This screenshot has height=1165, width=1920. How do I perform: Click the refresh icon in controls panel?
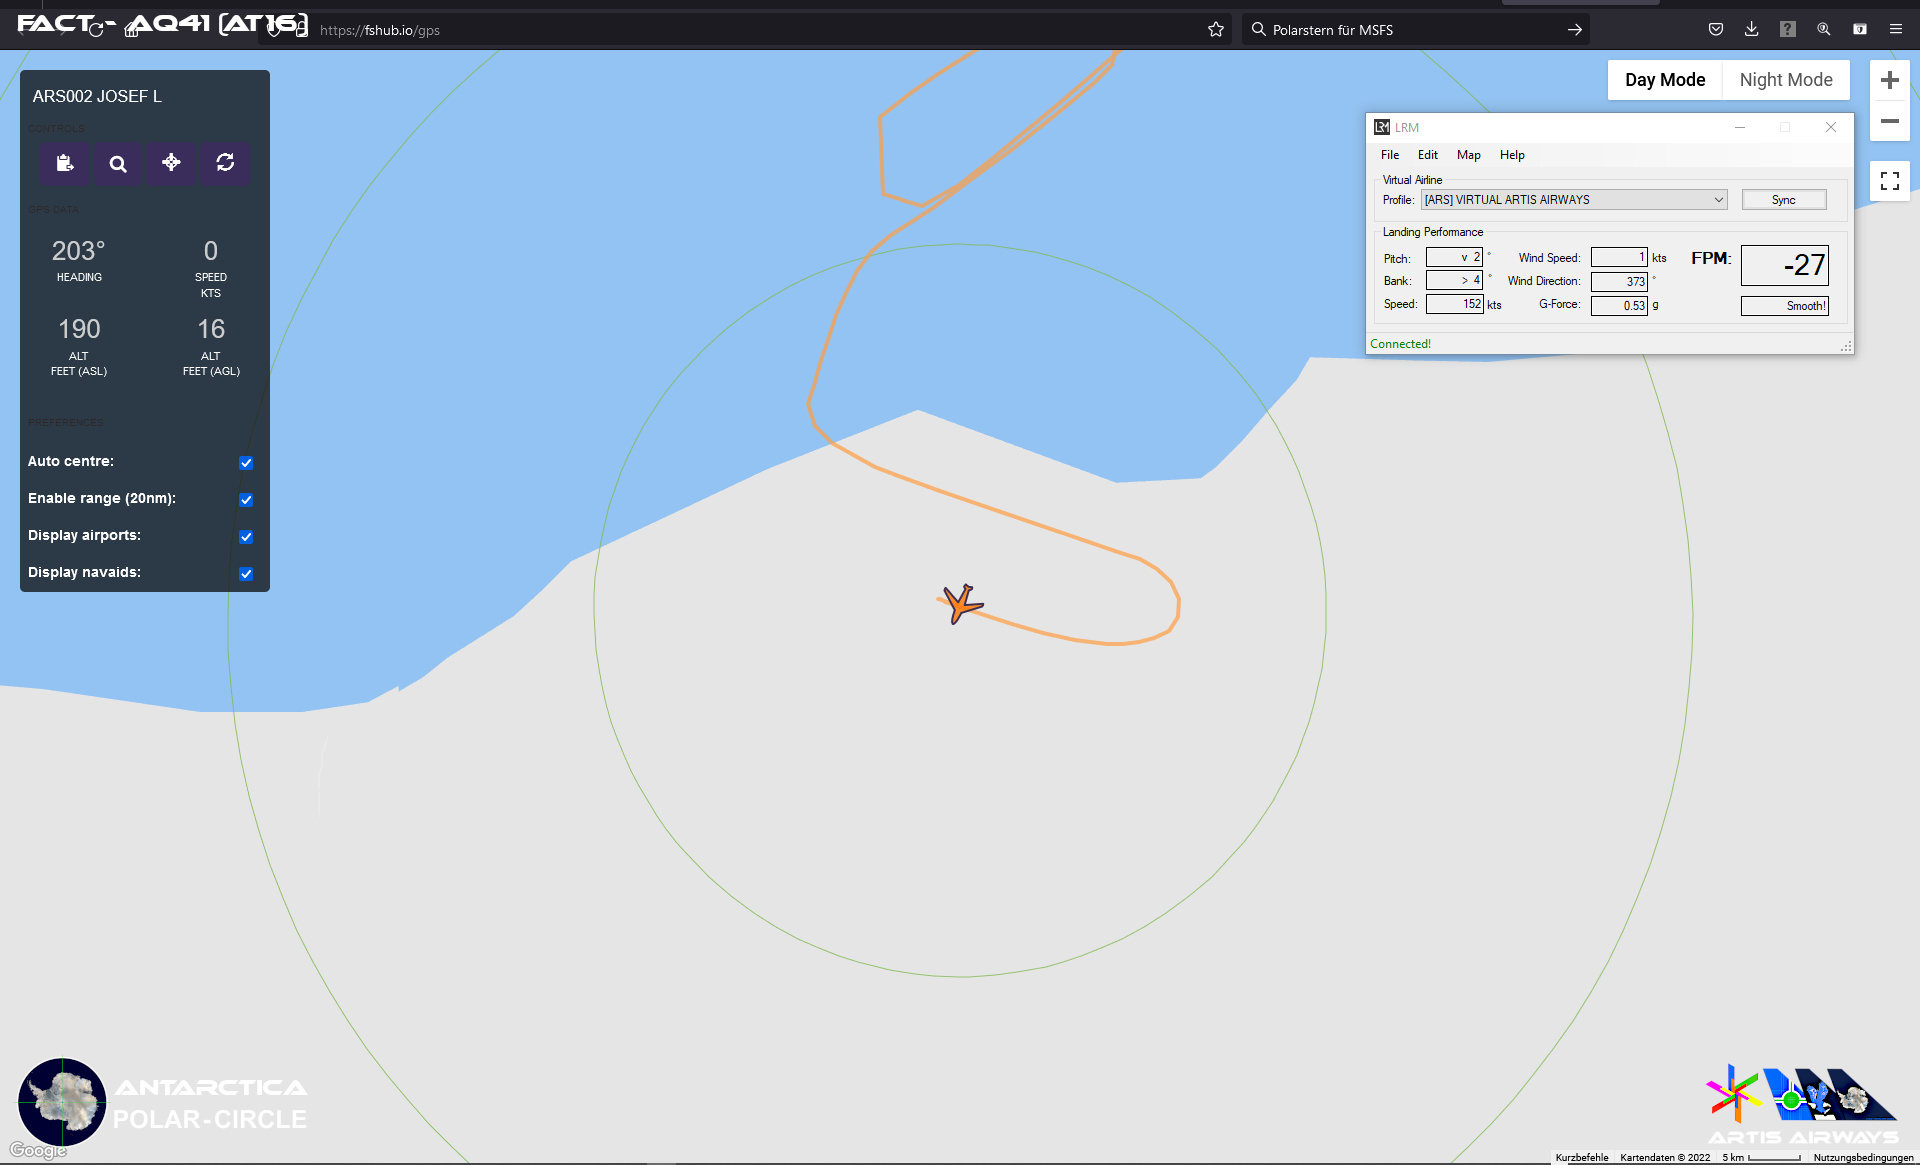pyautogui.click(x=225, y=163)
